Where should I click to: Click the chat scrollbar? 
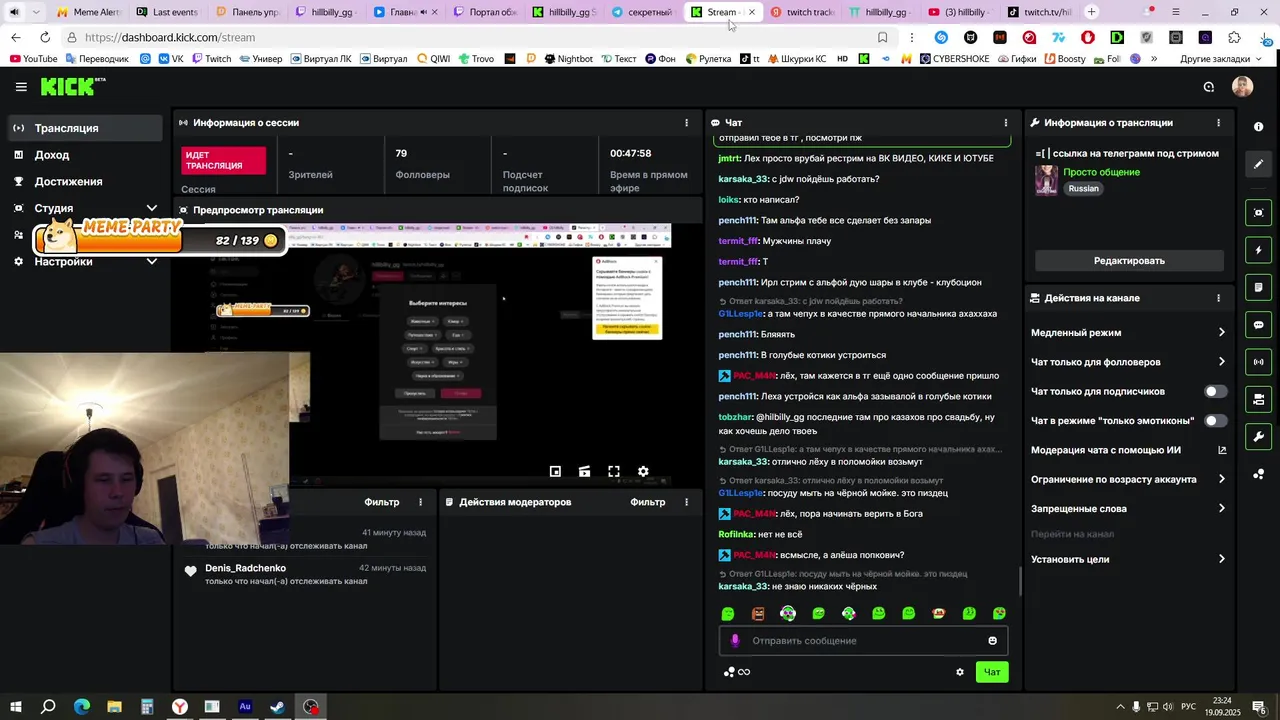pyautogui.click(x=1020, y=580)
